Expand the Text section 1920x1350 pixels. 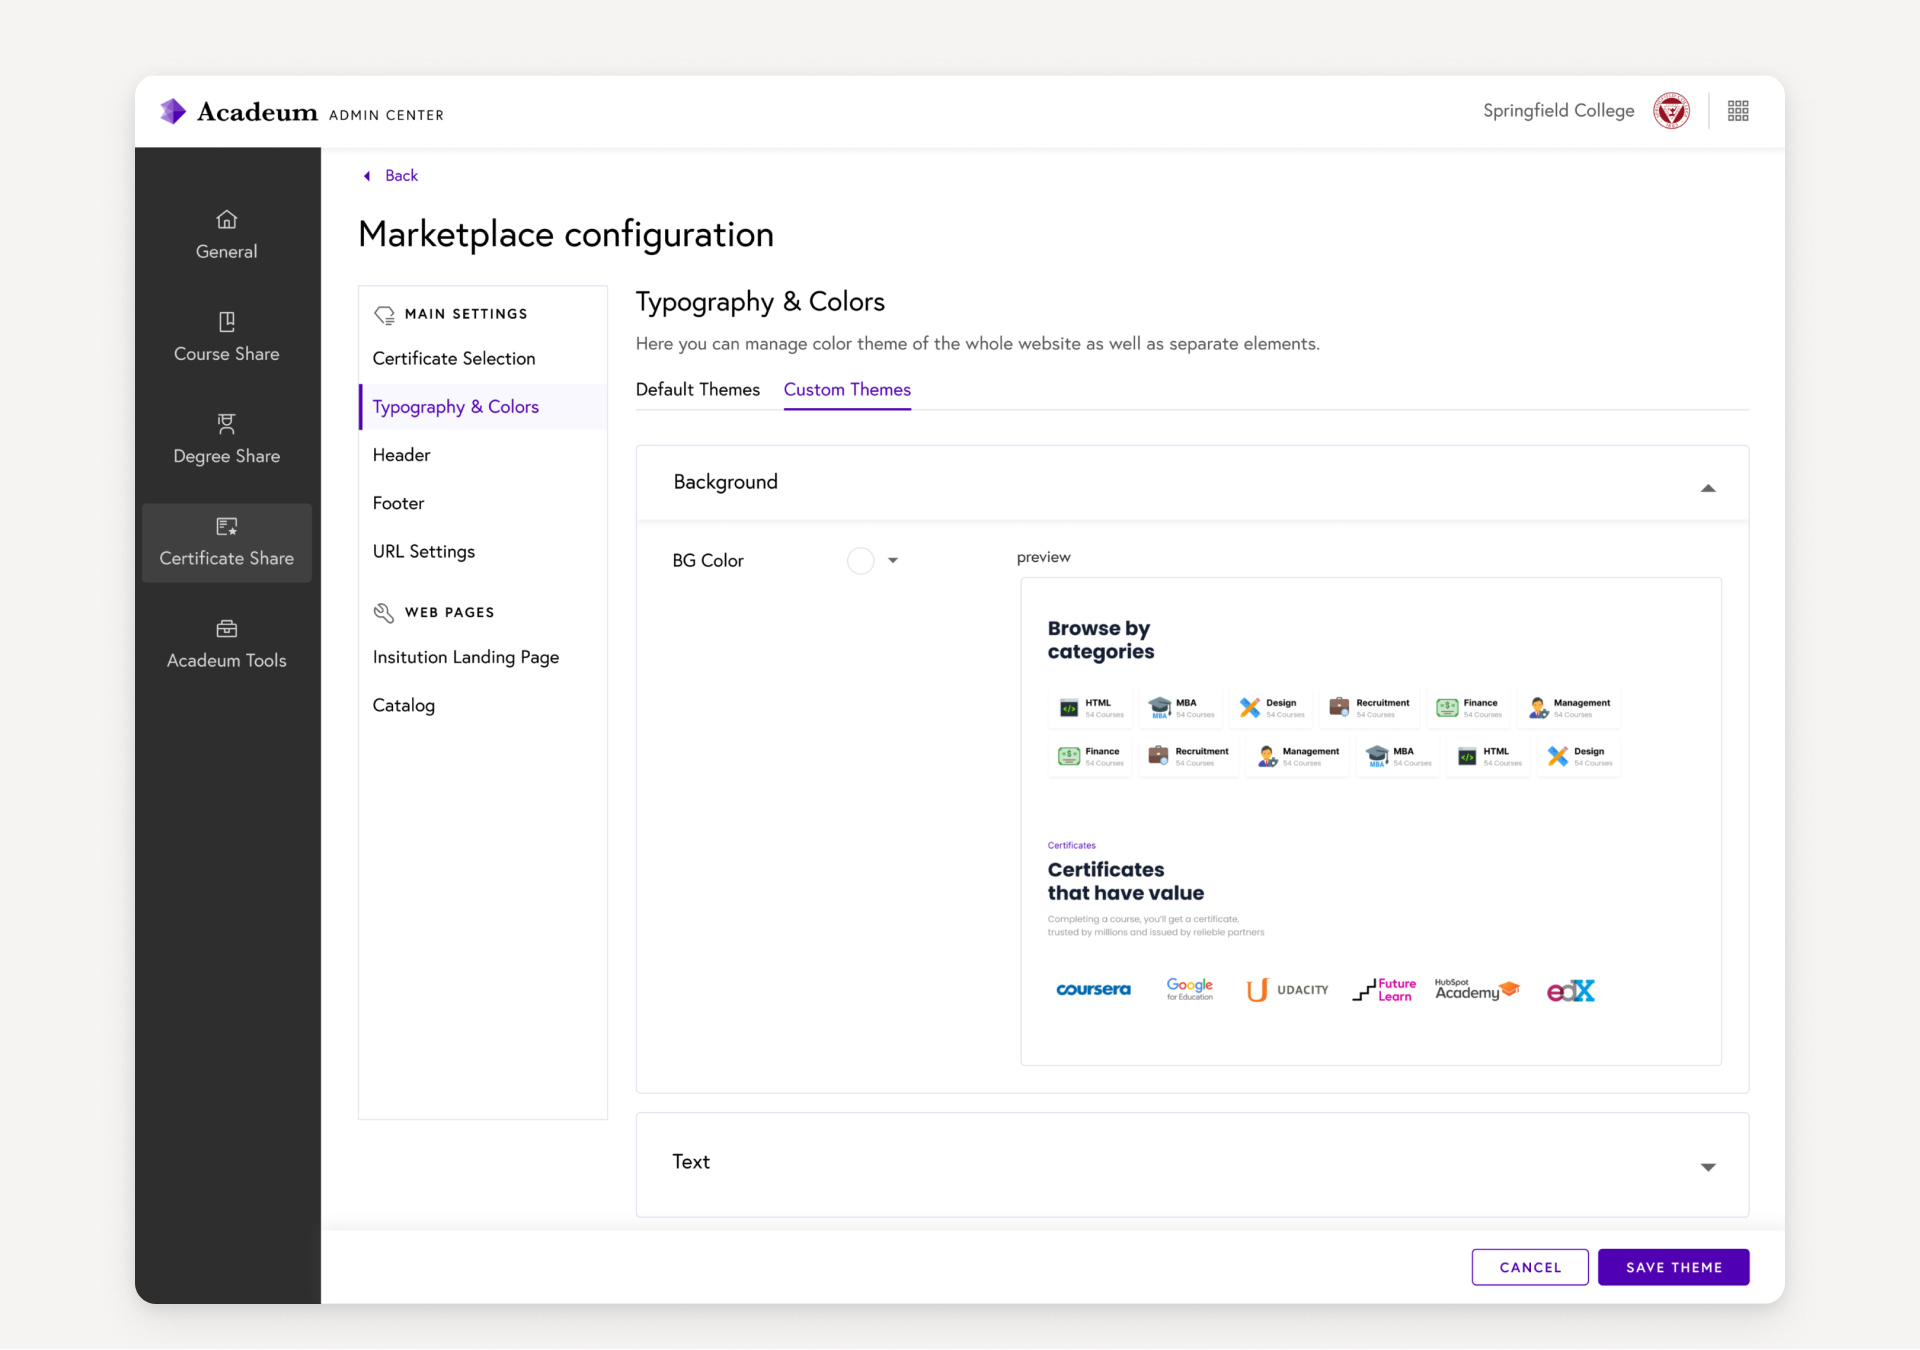(x=1708, y=1167)
